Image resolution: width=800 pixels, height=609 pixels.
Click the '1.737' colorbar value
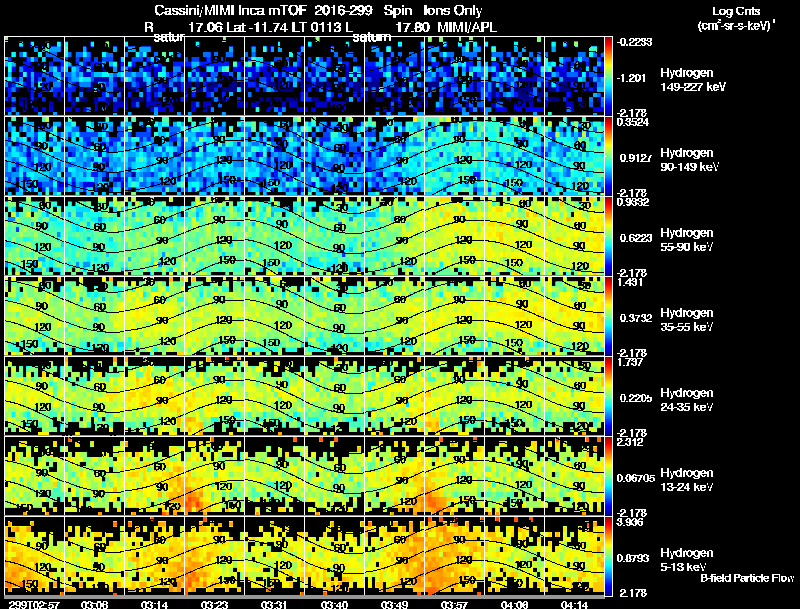coord(630,363)
